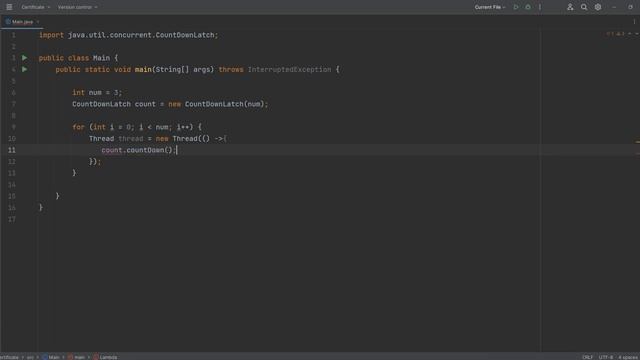
Task: Change UTF-8 file encoding in status bar
Action: click(606, 357)
